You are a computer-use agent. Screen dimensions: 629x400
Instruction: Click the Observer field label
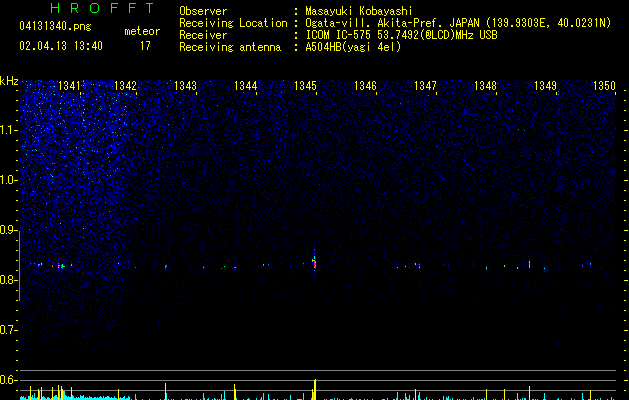[x=203, y=11]
